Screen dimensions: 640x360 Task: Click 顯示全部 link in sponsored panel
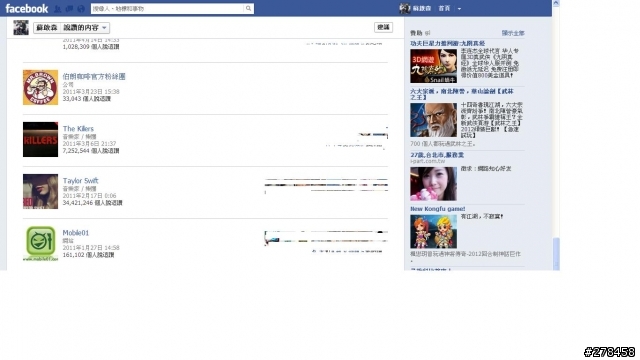pos(513,33)
